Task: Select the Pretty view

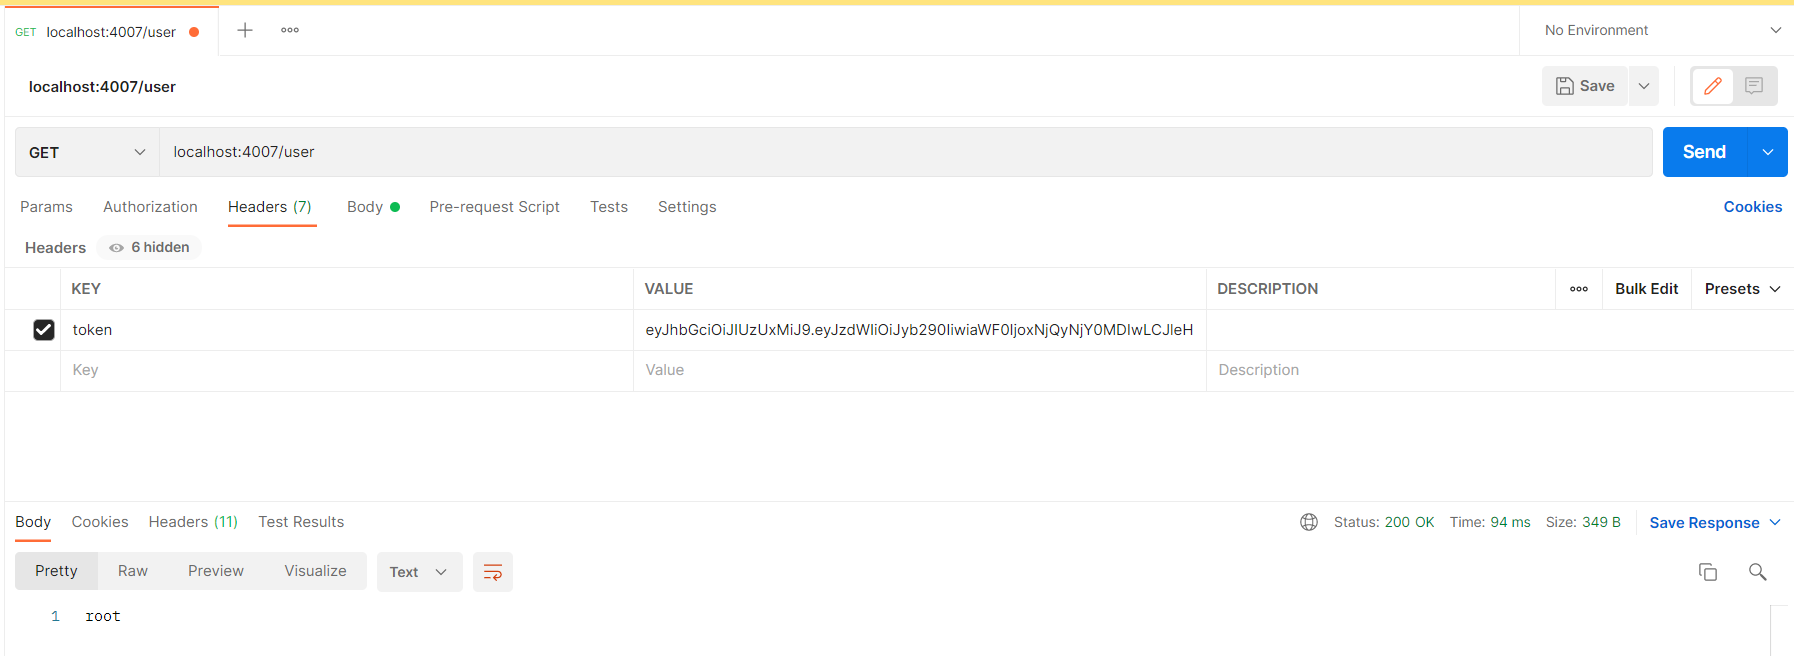Action: tap(56, 571)
